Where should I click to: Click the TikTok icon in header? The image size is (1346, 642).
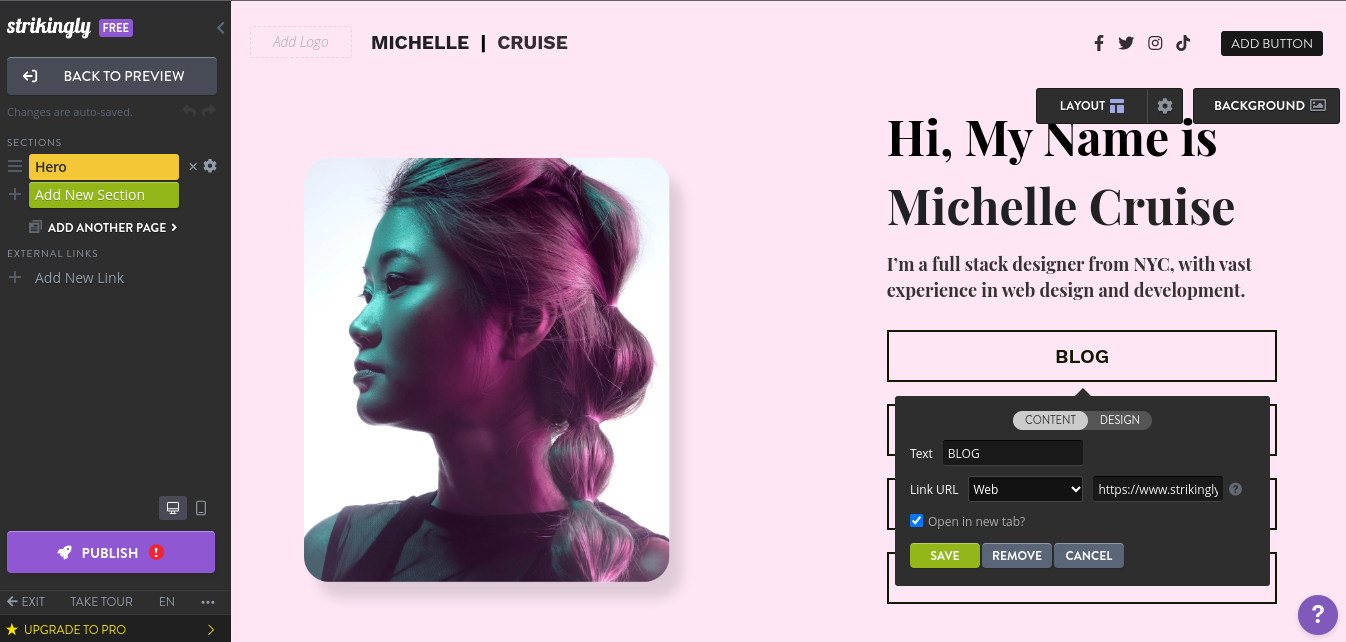click(1183, 43)
